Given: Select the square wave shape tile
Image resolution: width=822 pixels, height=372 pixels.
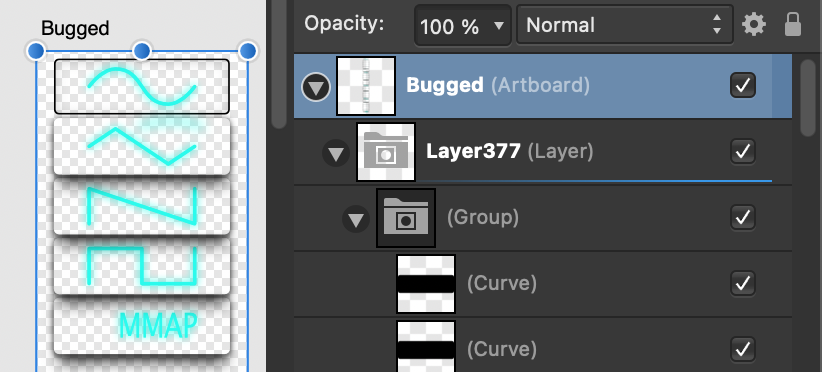Looking at the screenshot, I should coord(142,266).
